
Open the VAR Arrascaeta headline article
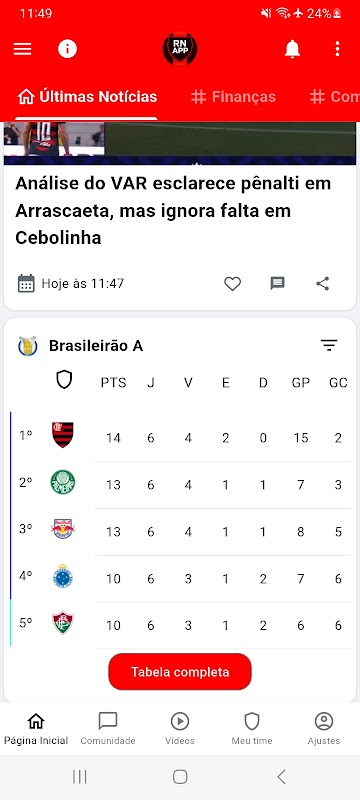pos(173,210)
